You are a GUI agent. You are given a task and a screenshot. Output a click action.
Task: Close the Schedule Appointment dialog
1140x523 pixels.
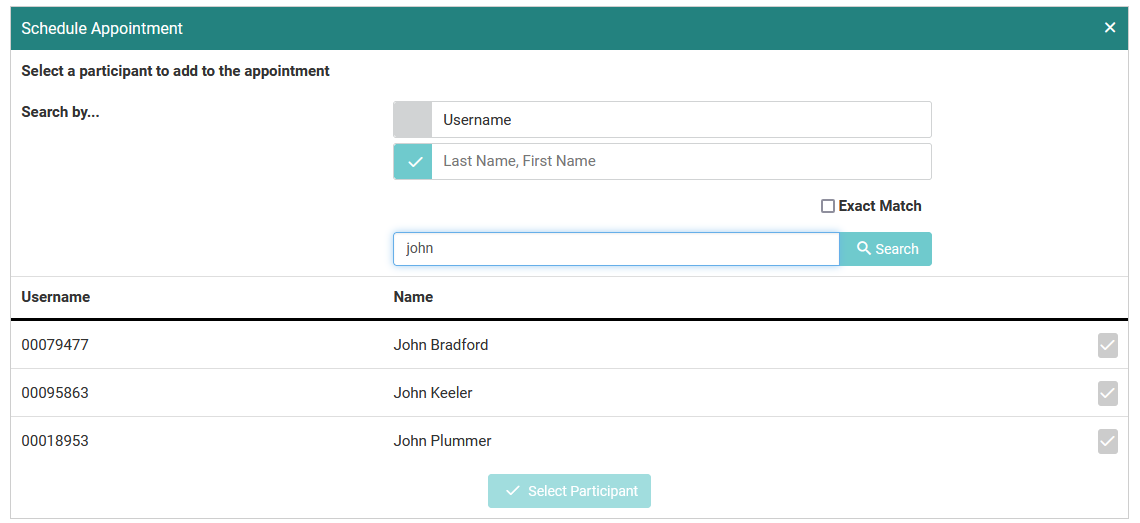pos(1109,28)
